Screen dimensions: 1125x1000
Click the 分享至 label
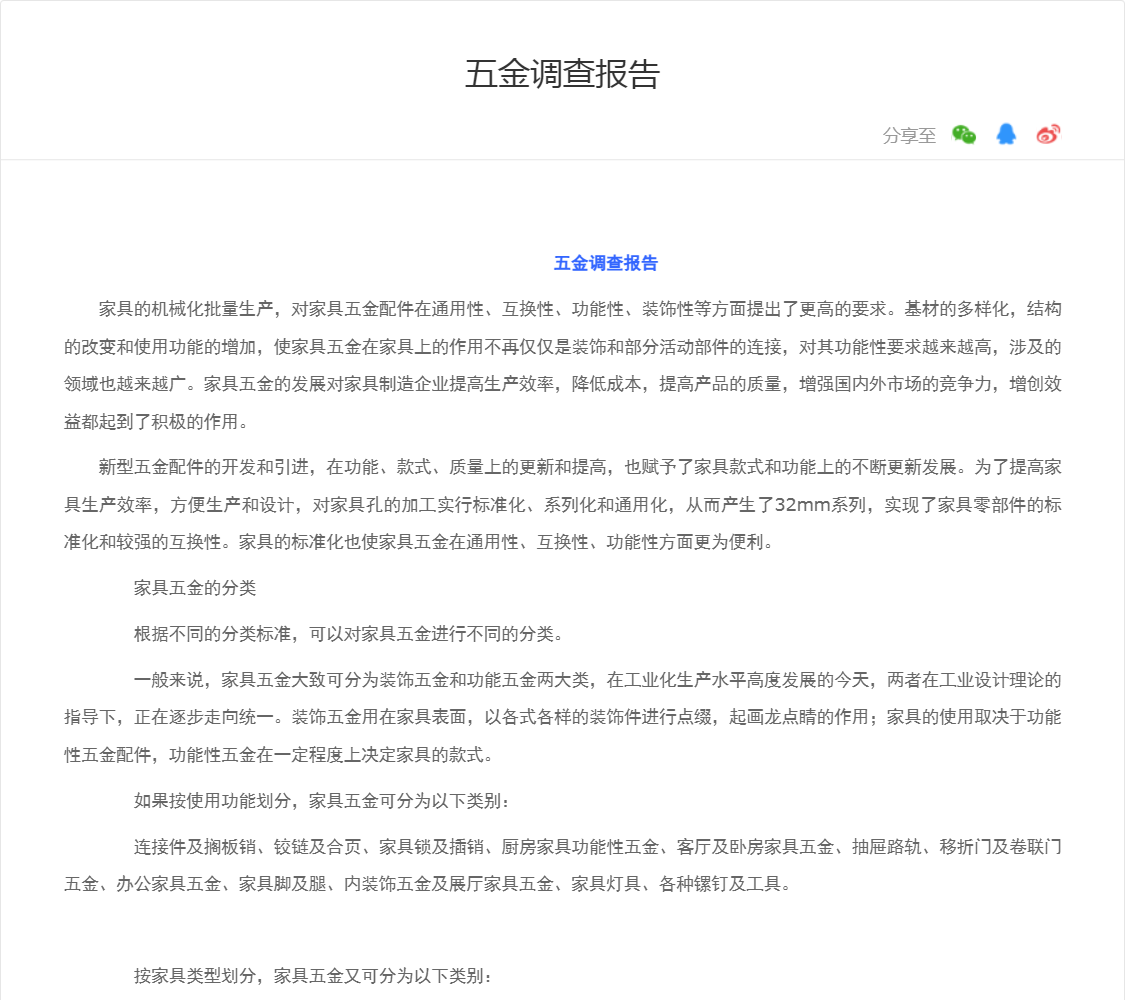[x=909, y=136]
